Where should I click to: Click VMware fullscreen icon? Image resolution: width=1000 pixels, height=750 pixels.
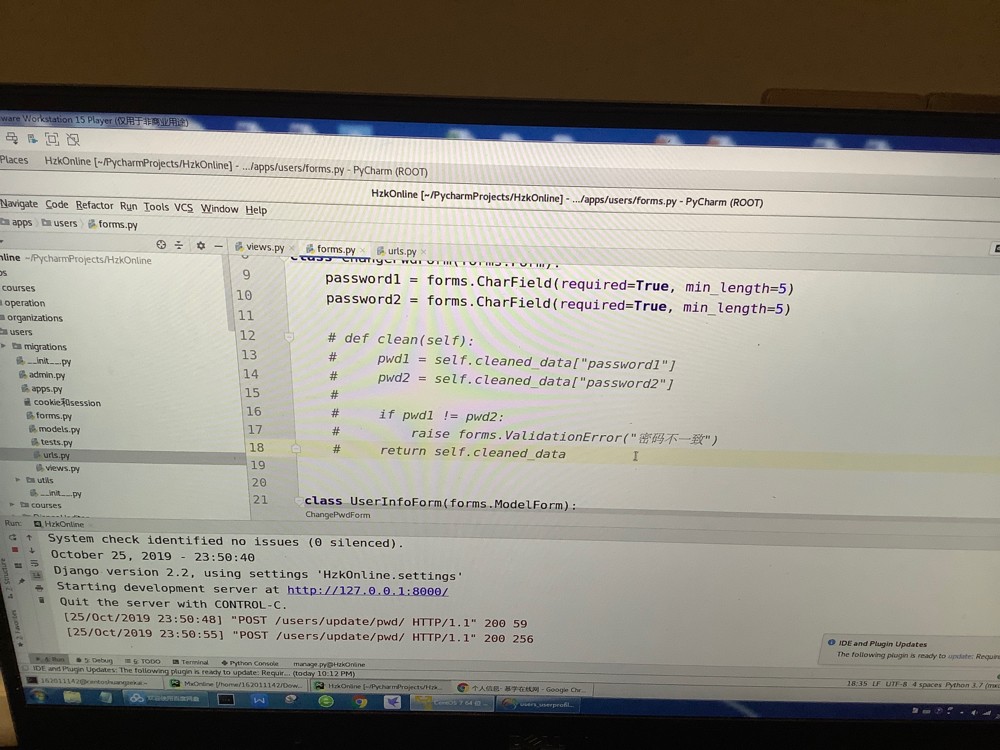tap(52, 138)
